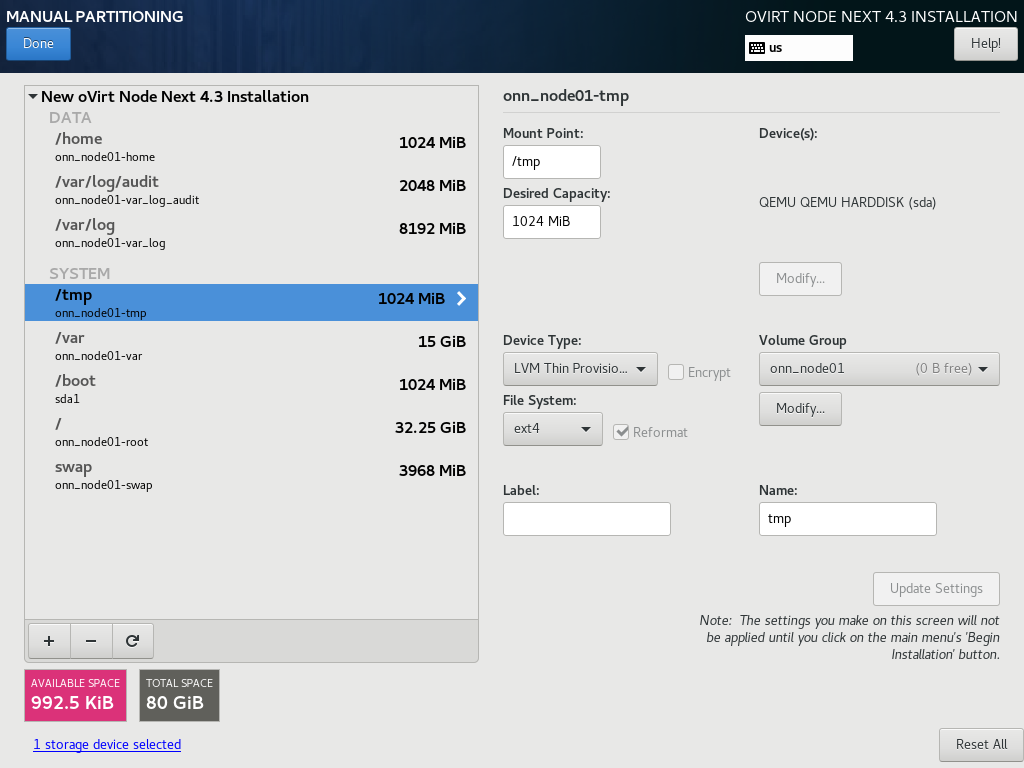Click the 32.25 GiB size value
Viewport: 1024px width, 768px height.
pos(430,428)
